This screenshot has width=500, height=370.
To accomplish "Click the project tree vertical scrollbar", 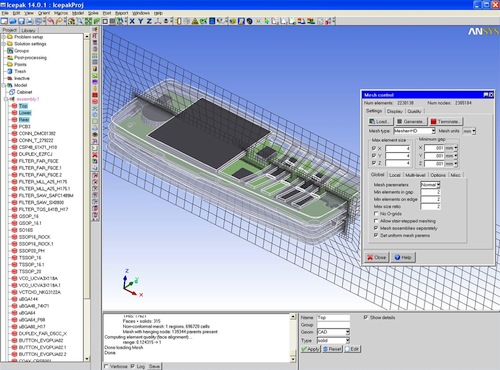I will pyautogui.click(x=87, y=197).
